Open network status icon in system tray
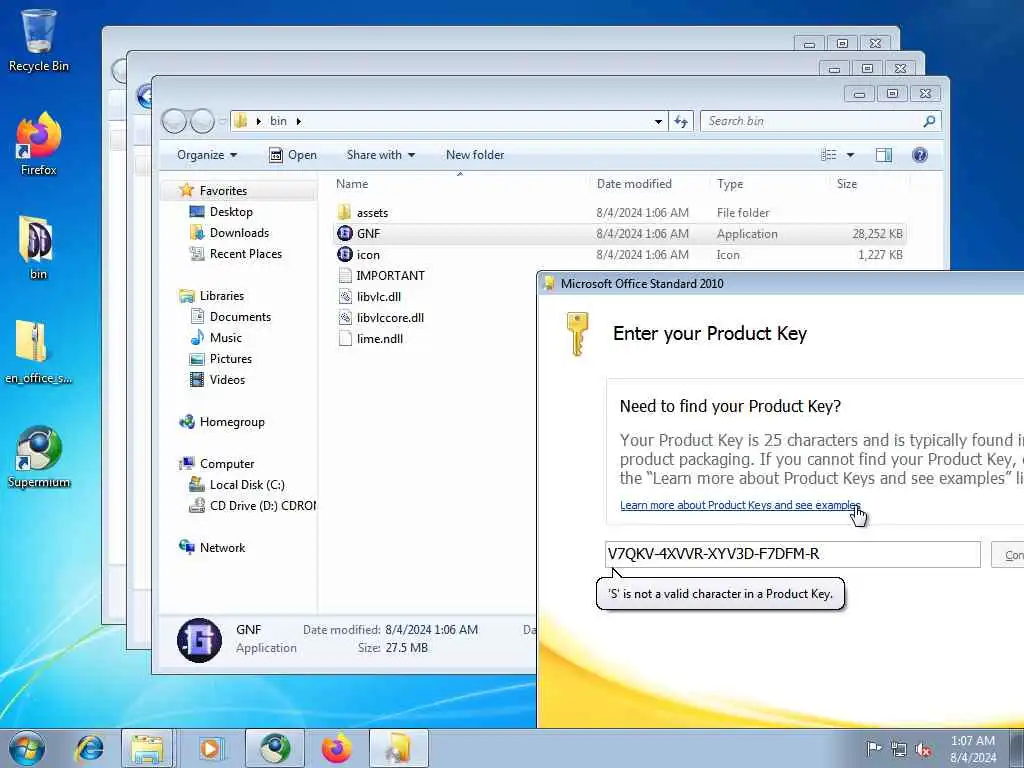 (899, 749)
